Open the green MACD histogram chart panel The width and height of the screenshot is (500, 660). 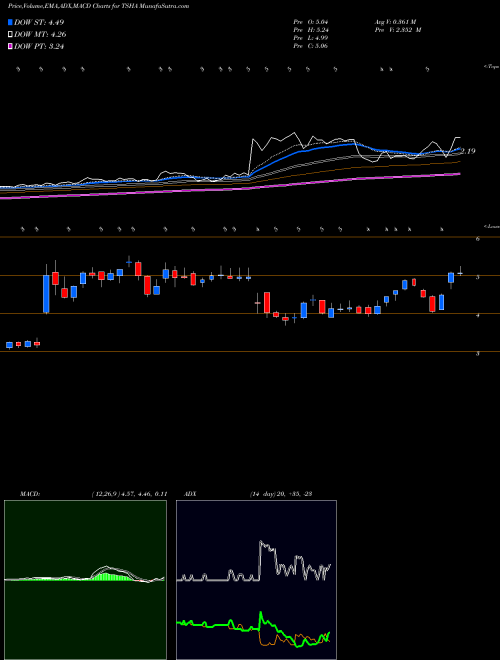point(85,580)
